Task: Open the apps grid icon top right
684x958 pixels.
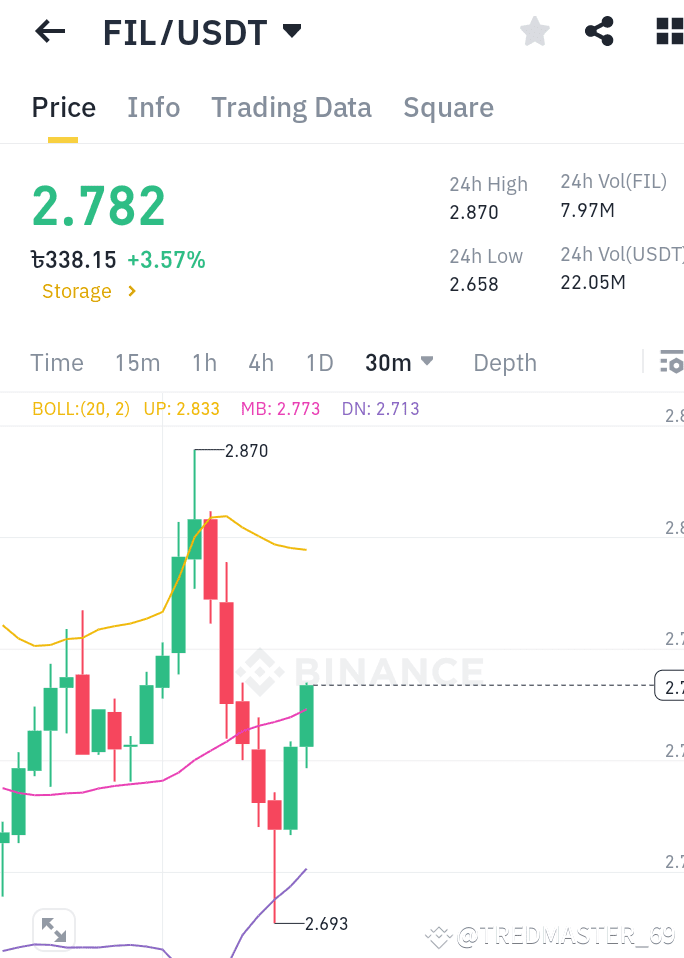Action: point(668,31)
